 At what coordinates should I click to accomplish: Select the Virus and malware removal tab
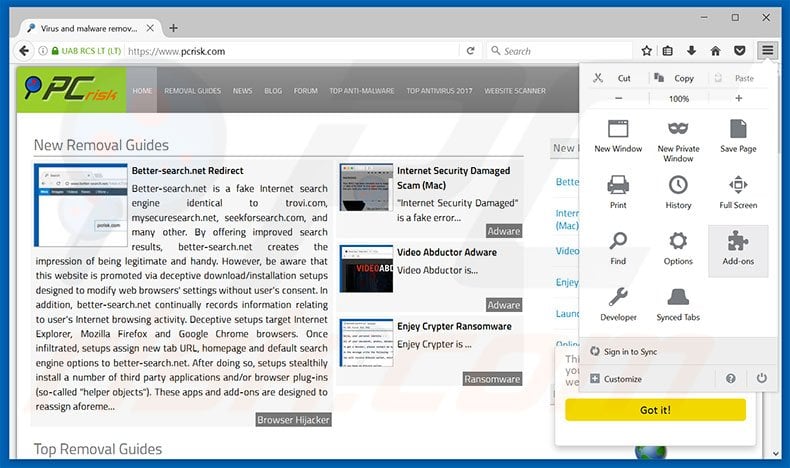91,28
